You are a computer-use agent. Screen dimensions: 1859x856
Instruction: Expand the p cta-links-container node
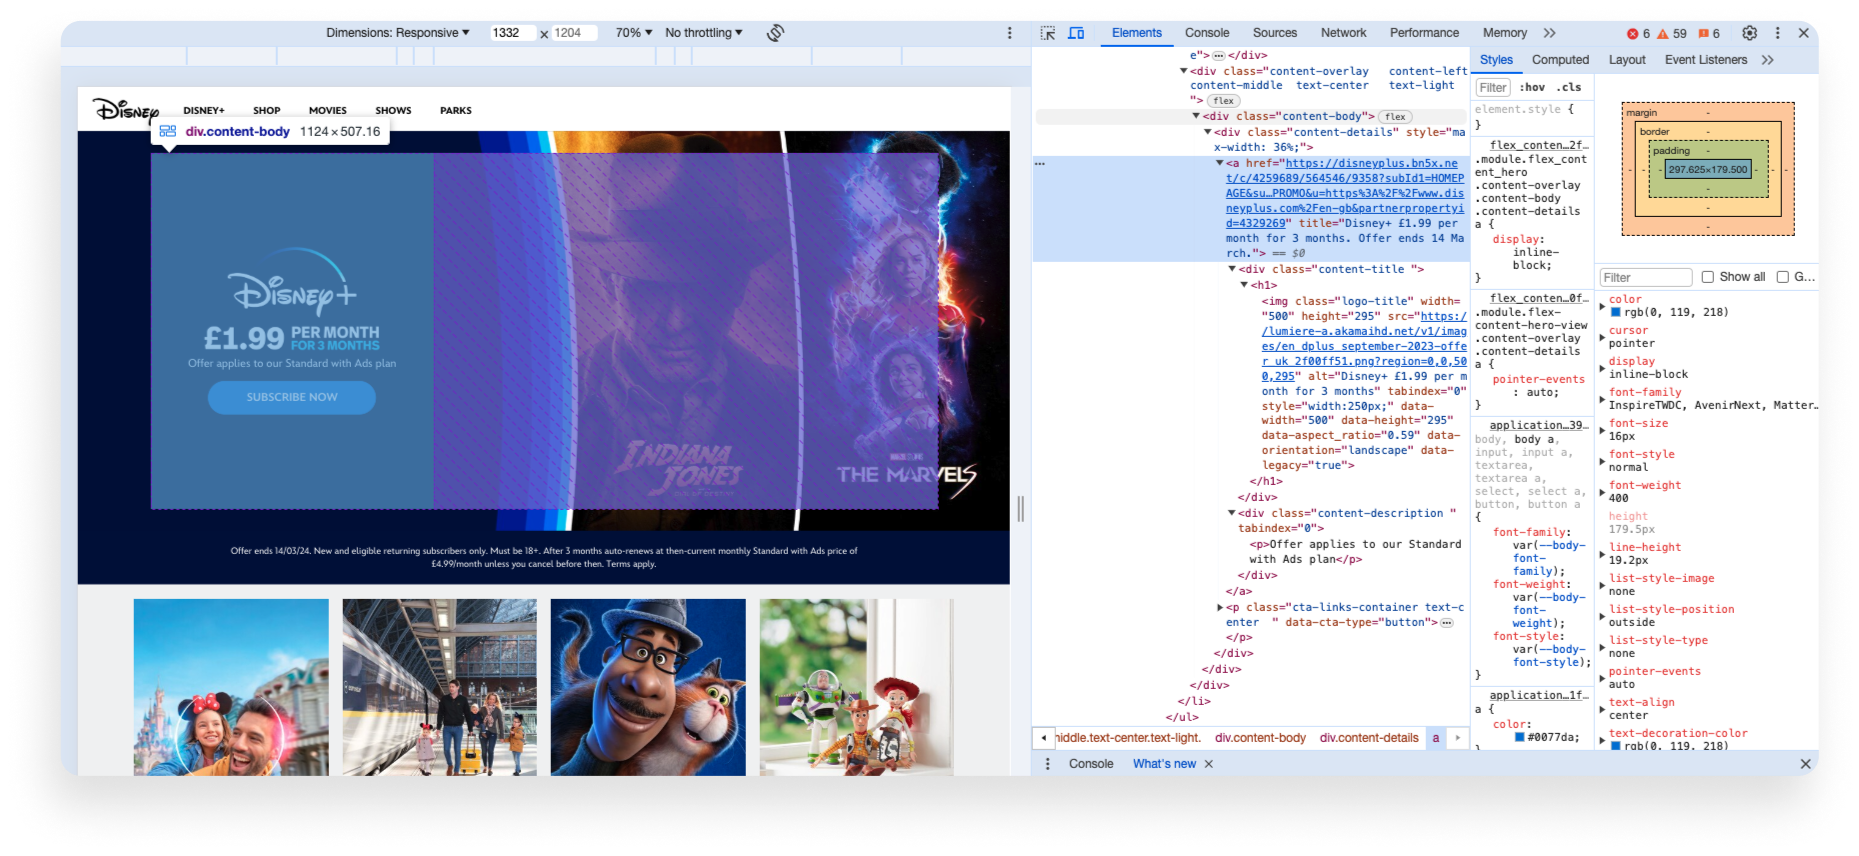(1220, 607)
